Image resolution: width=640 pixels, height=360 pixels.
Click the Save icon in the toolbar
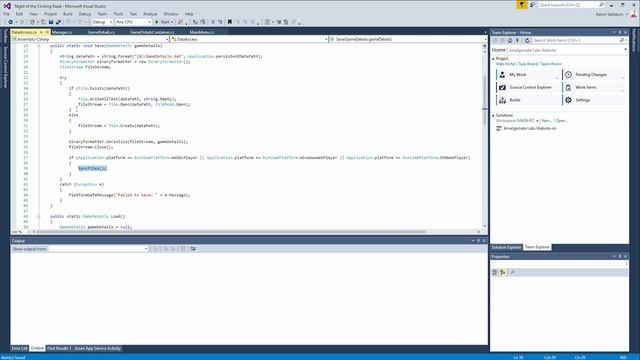point(51,22)
